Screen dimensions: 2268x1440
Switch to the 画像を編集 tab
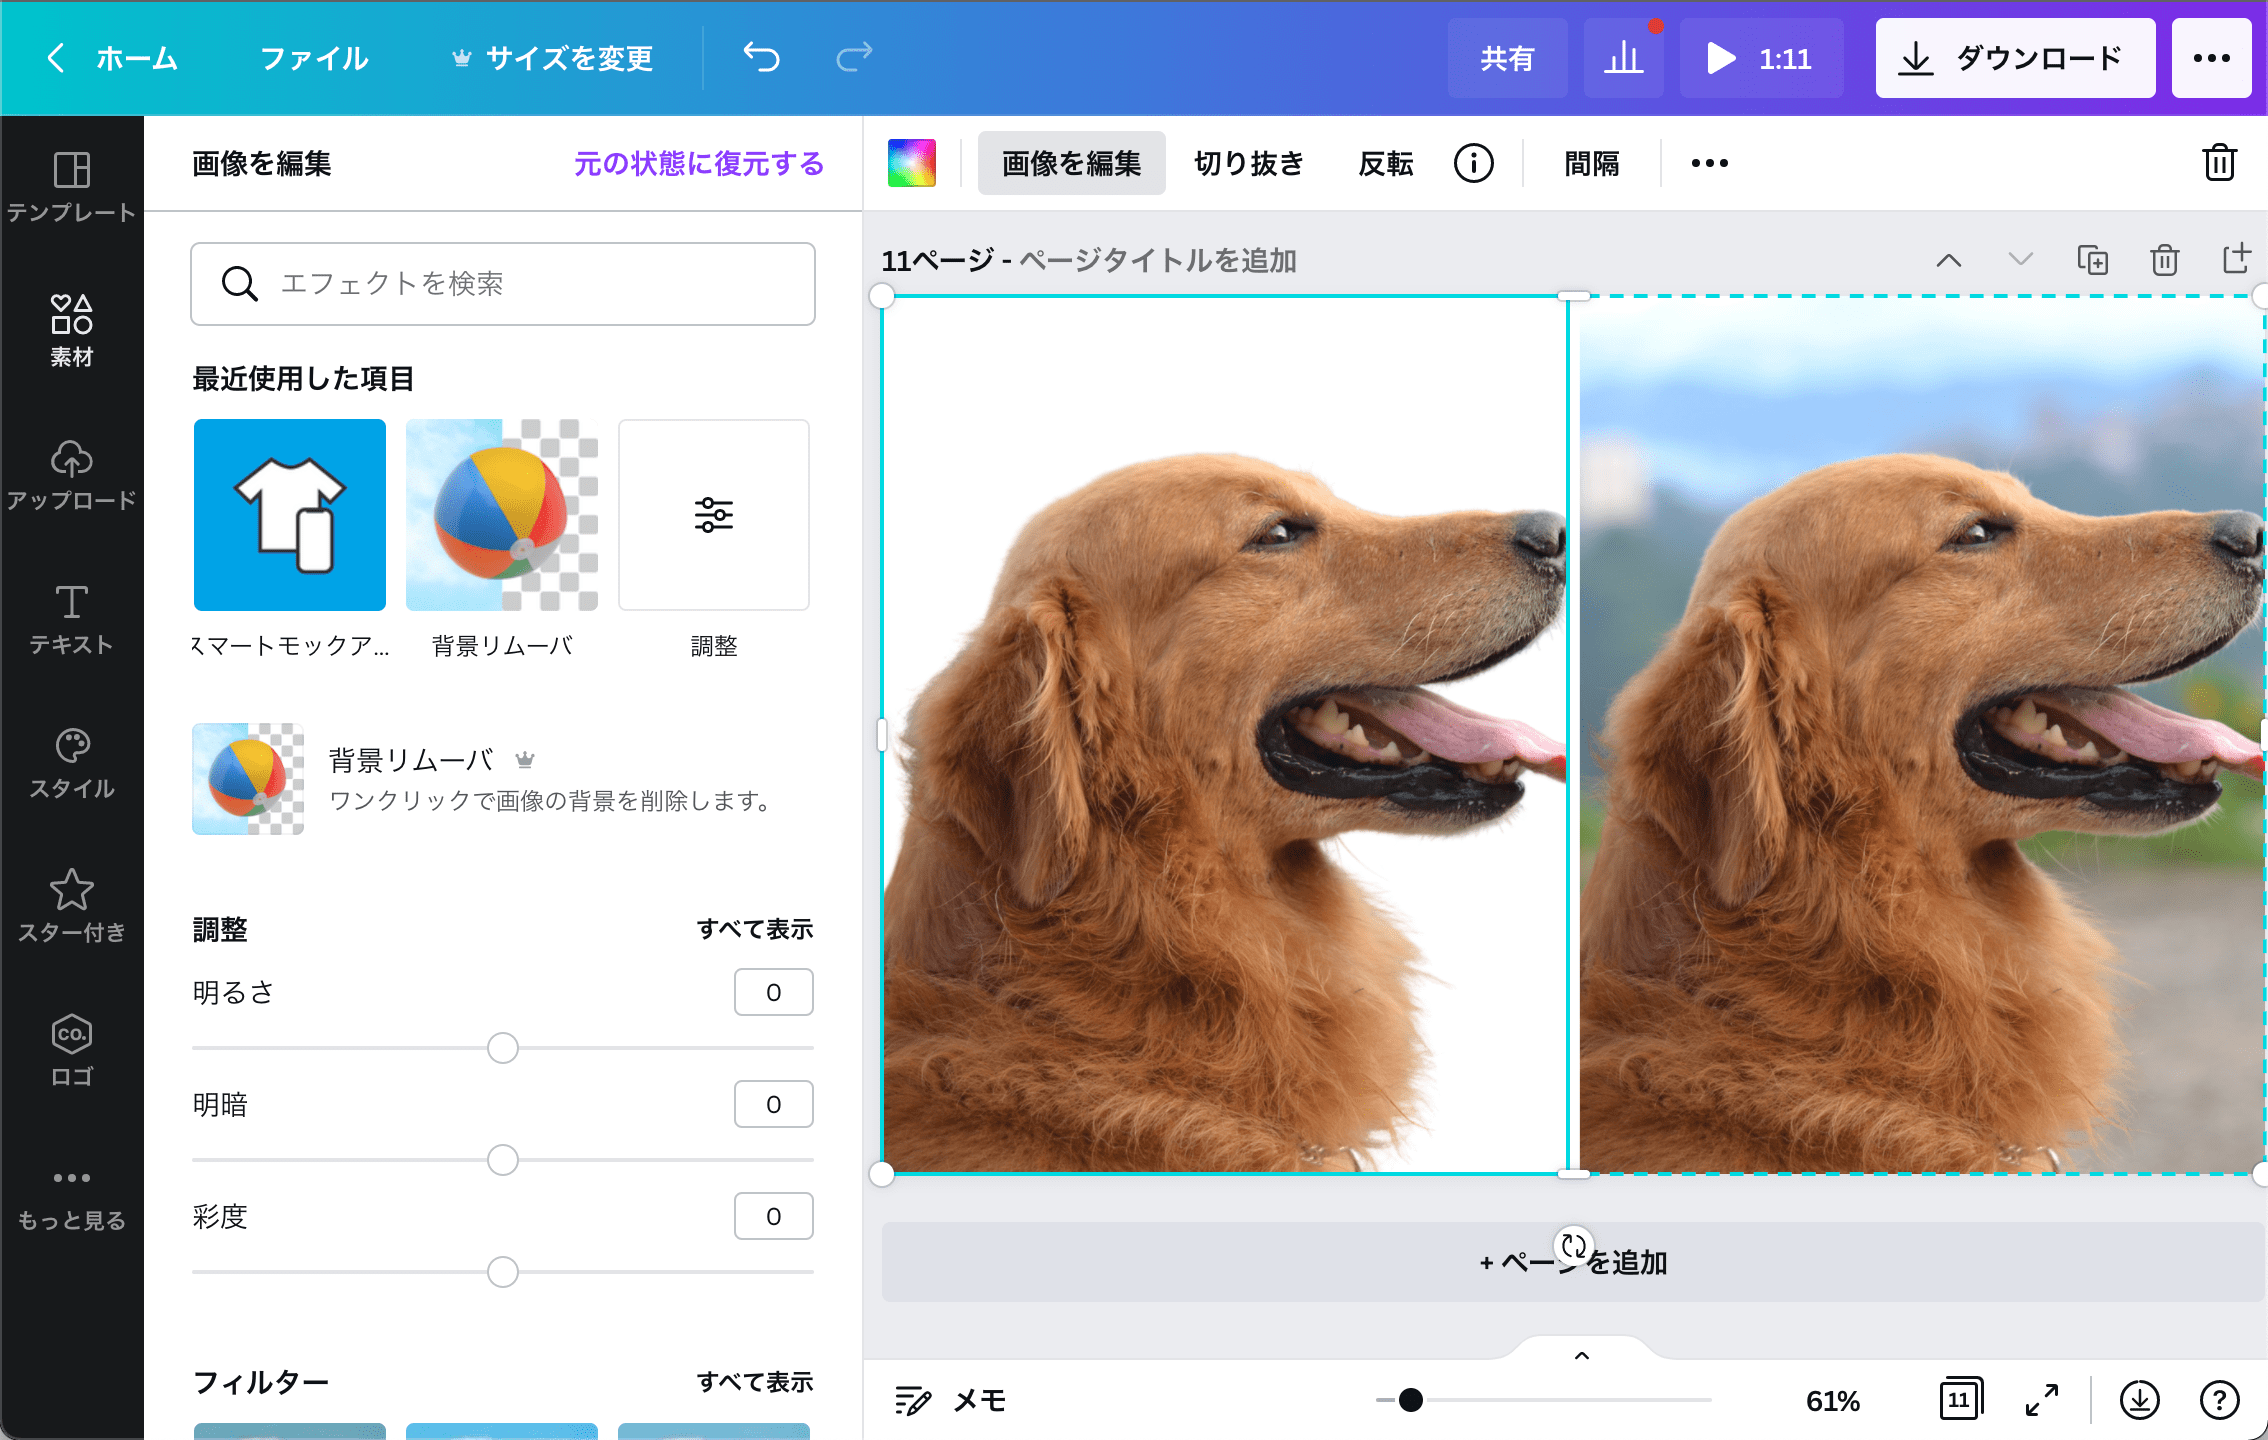point(1071,162)
